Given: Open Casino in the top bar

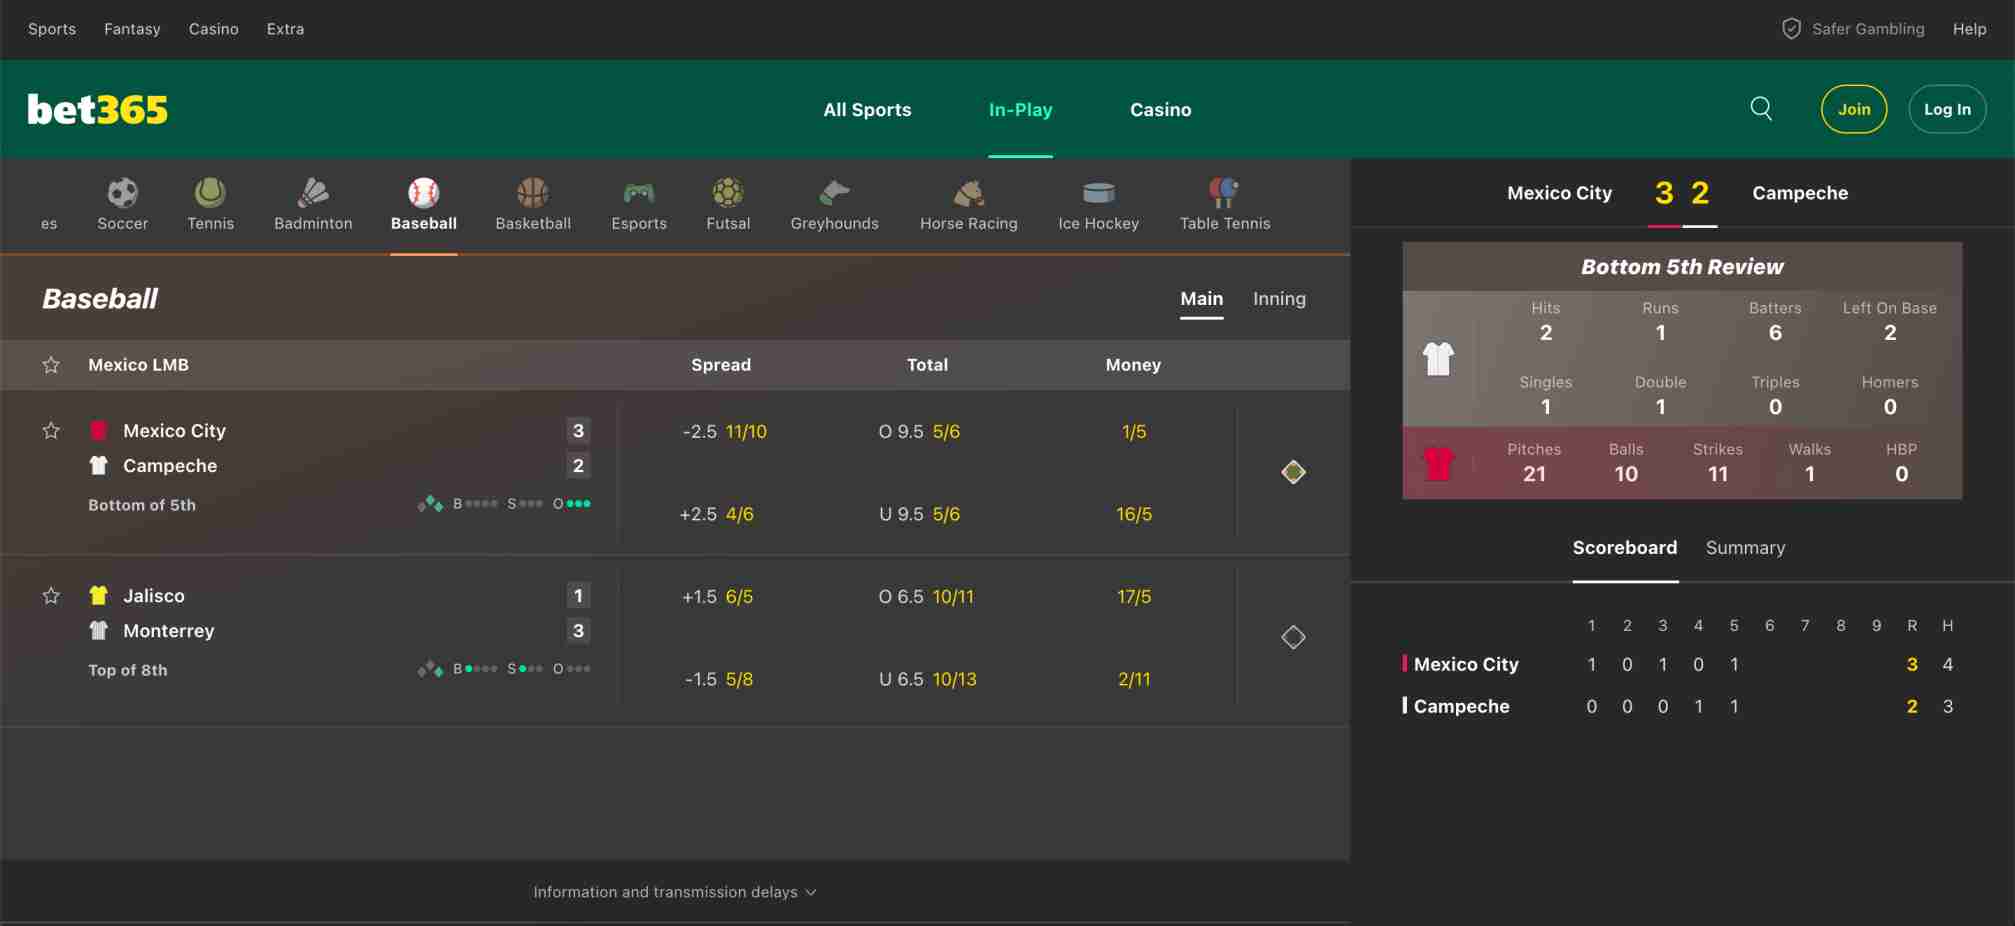Looking at the screenshot, I should pyautogui.click(x=213, y=29).
